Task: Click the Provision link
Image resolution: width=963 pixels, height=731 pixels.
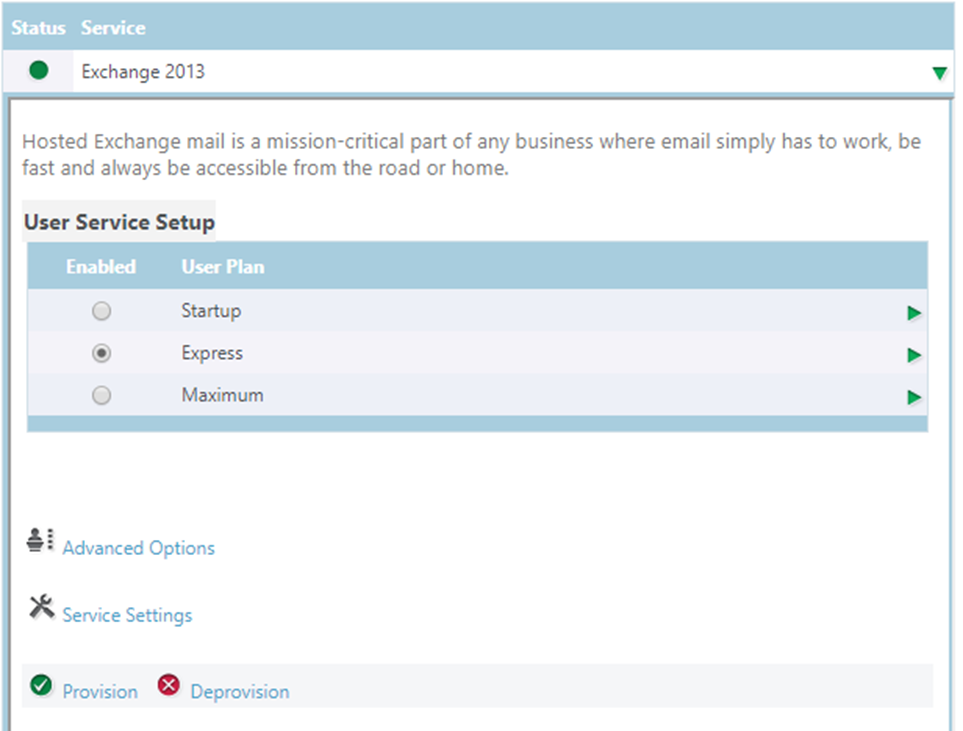Action: click(100, 692)
